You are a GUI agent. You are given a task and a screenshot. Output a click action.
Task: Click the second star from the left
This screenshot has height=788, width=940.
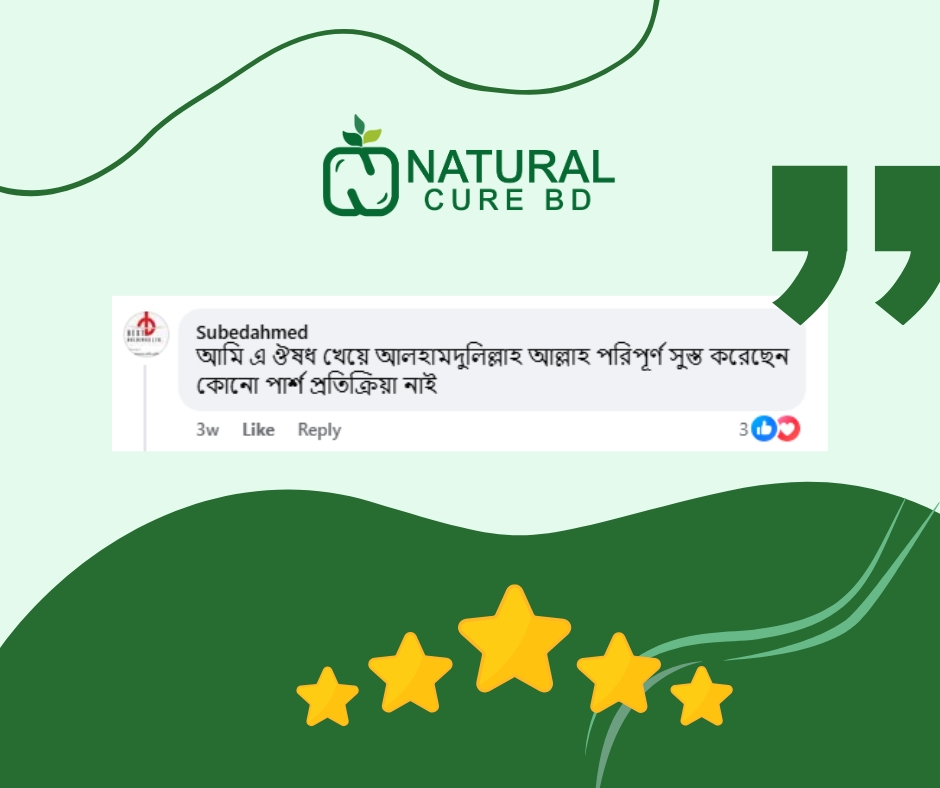(x=410, y=672)
